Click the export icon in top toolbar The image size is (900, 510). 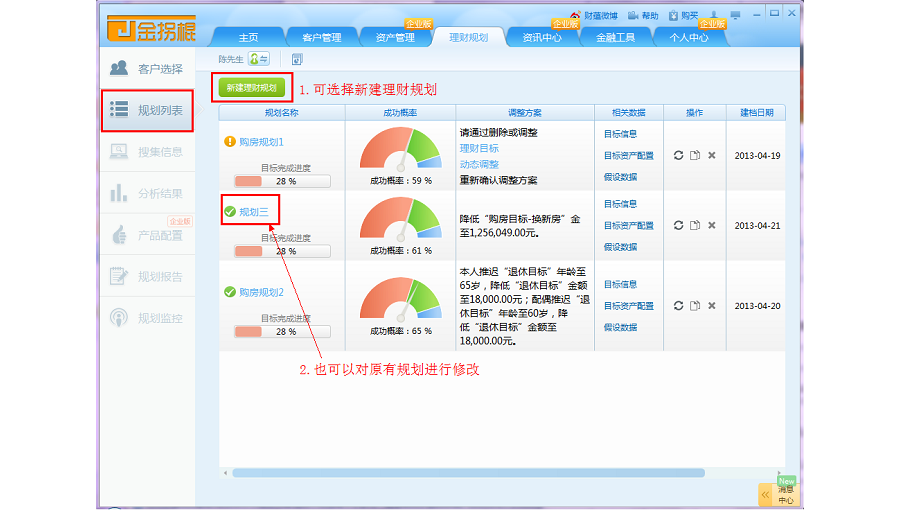pos(297,60)
